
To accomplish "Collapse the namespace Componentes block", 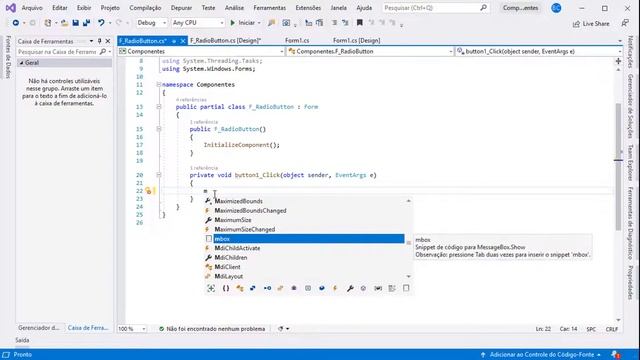I will tap(159, 84).
